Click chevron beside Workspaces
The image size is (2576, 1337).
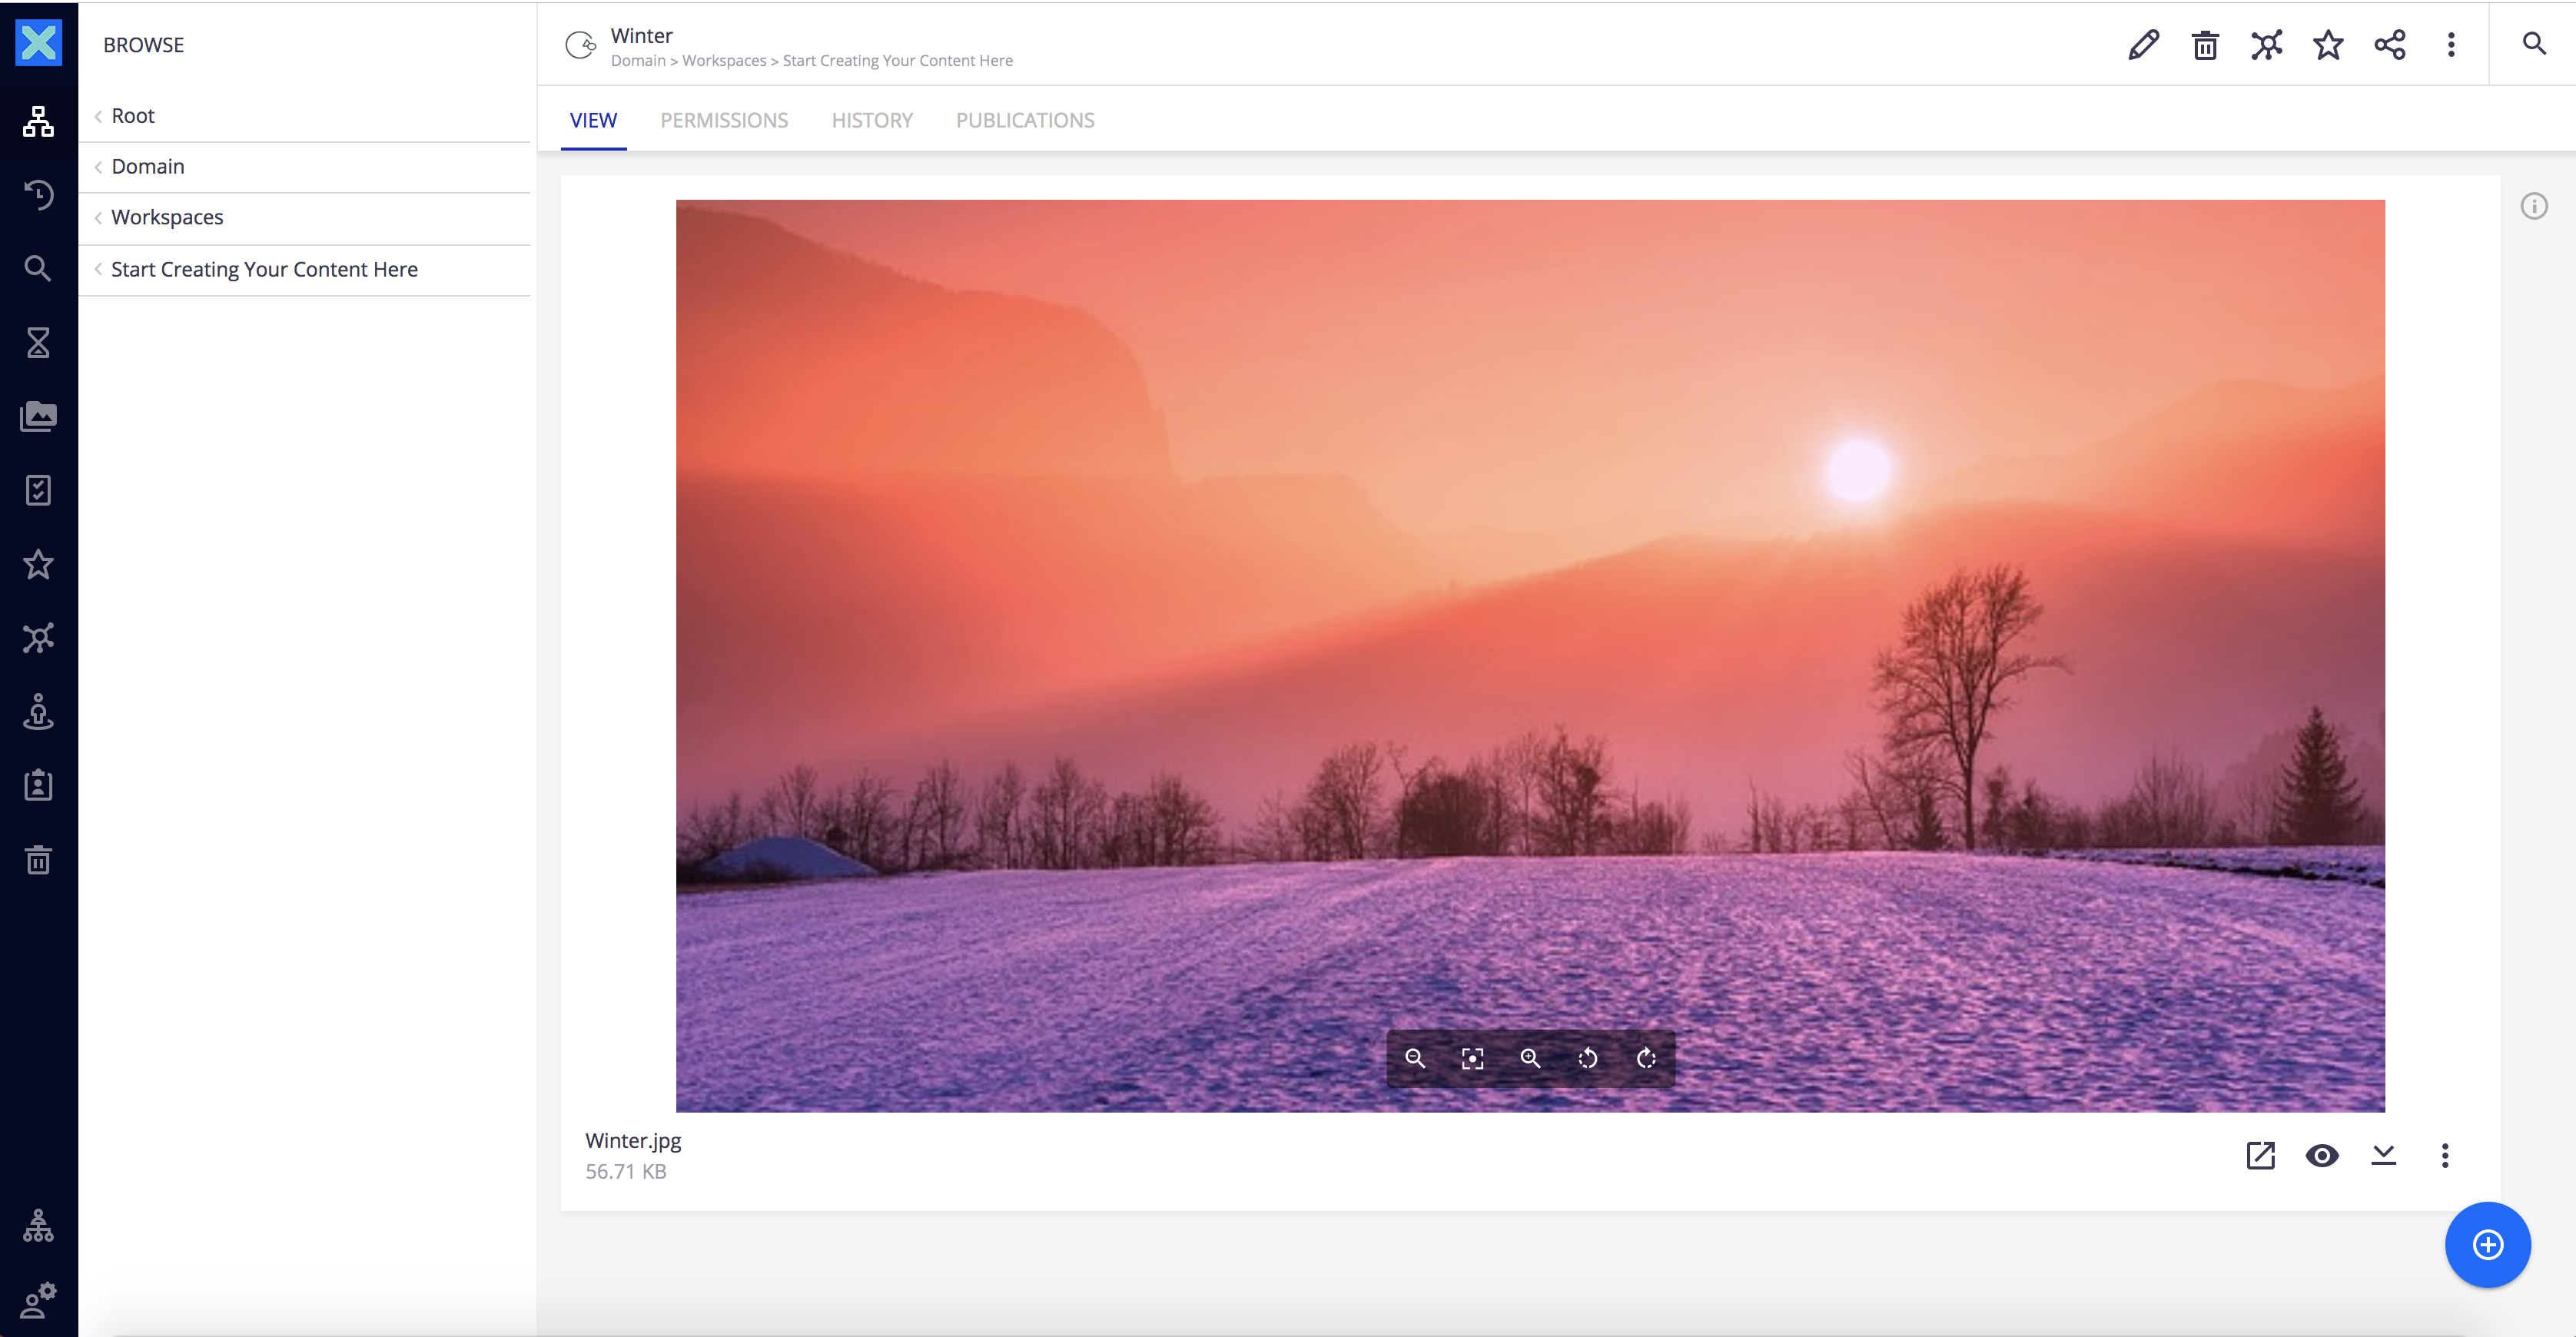tap(98, 218)
